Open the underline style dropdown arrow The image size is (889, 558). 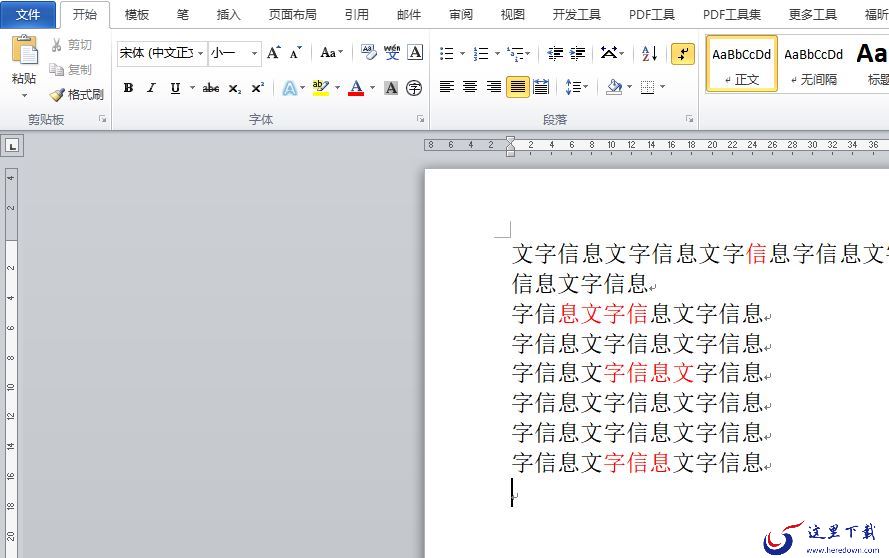pyautogui.click(x=192, y=88)
